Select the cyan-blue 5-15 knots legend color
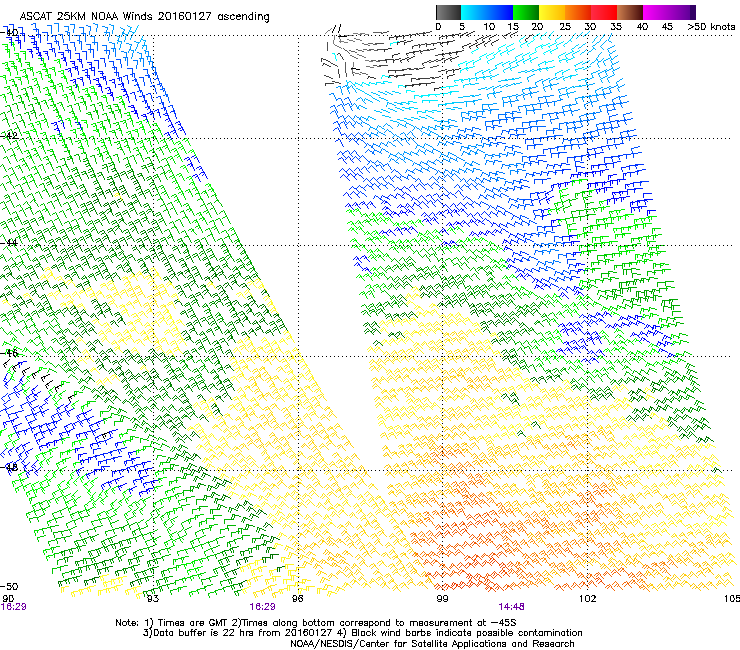740x650 pixels. (487, 12)
